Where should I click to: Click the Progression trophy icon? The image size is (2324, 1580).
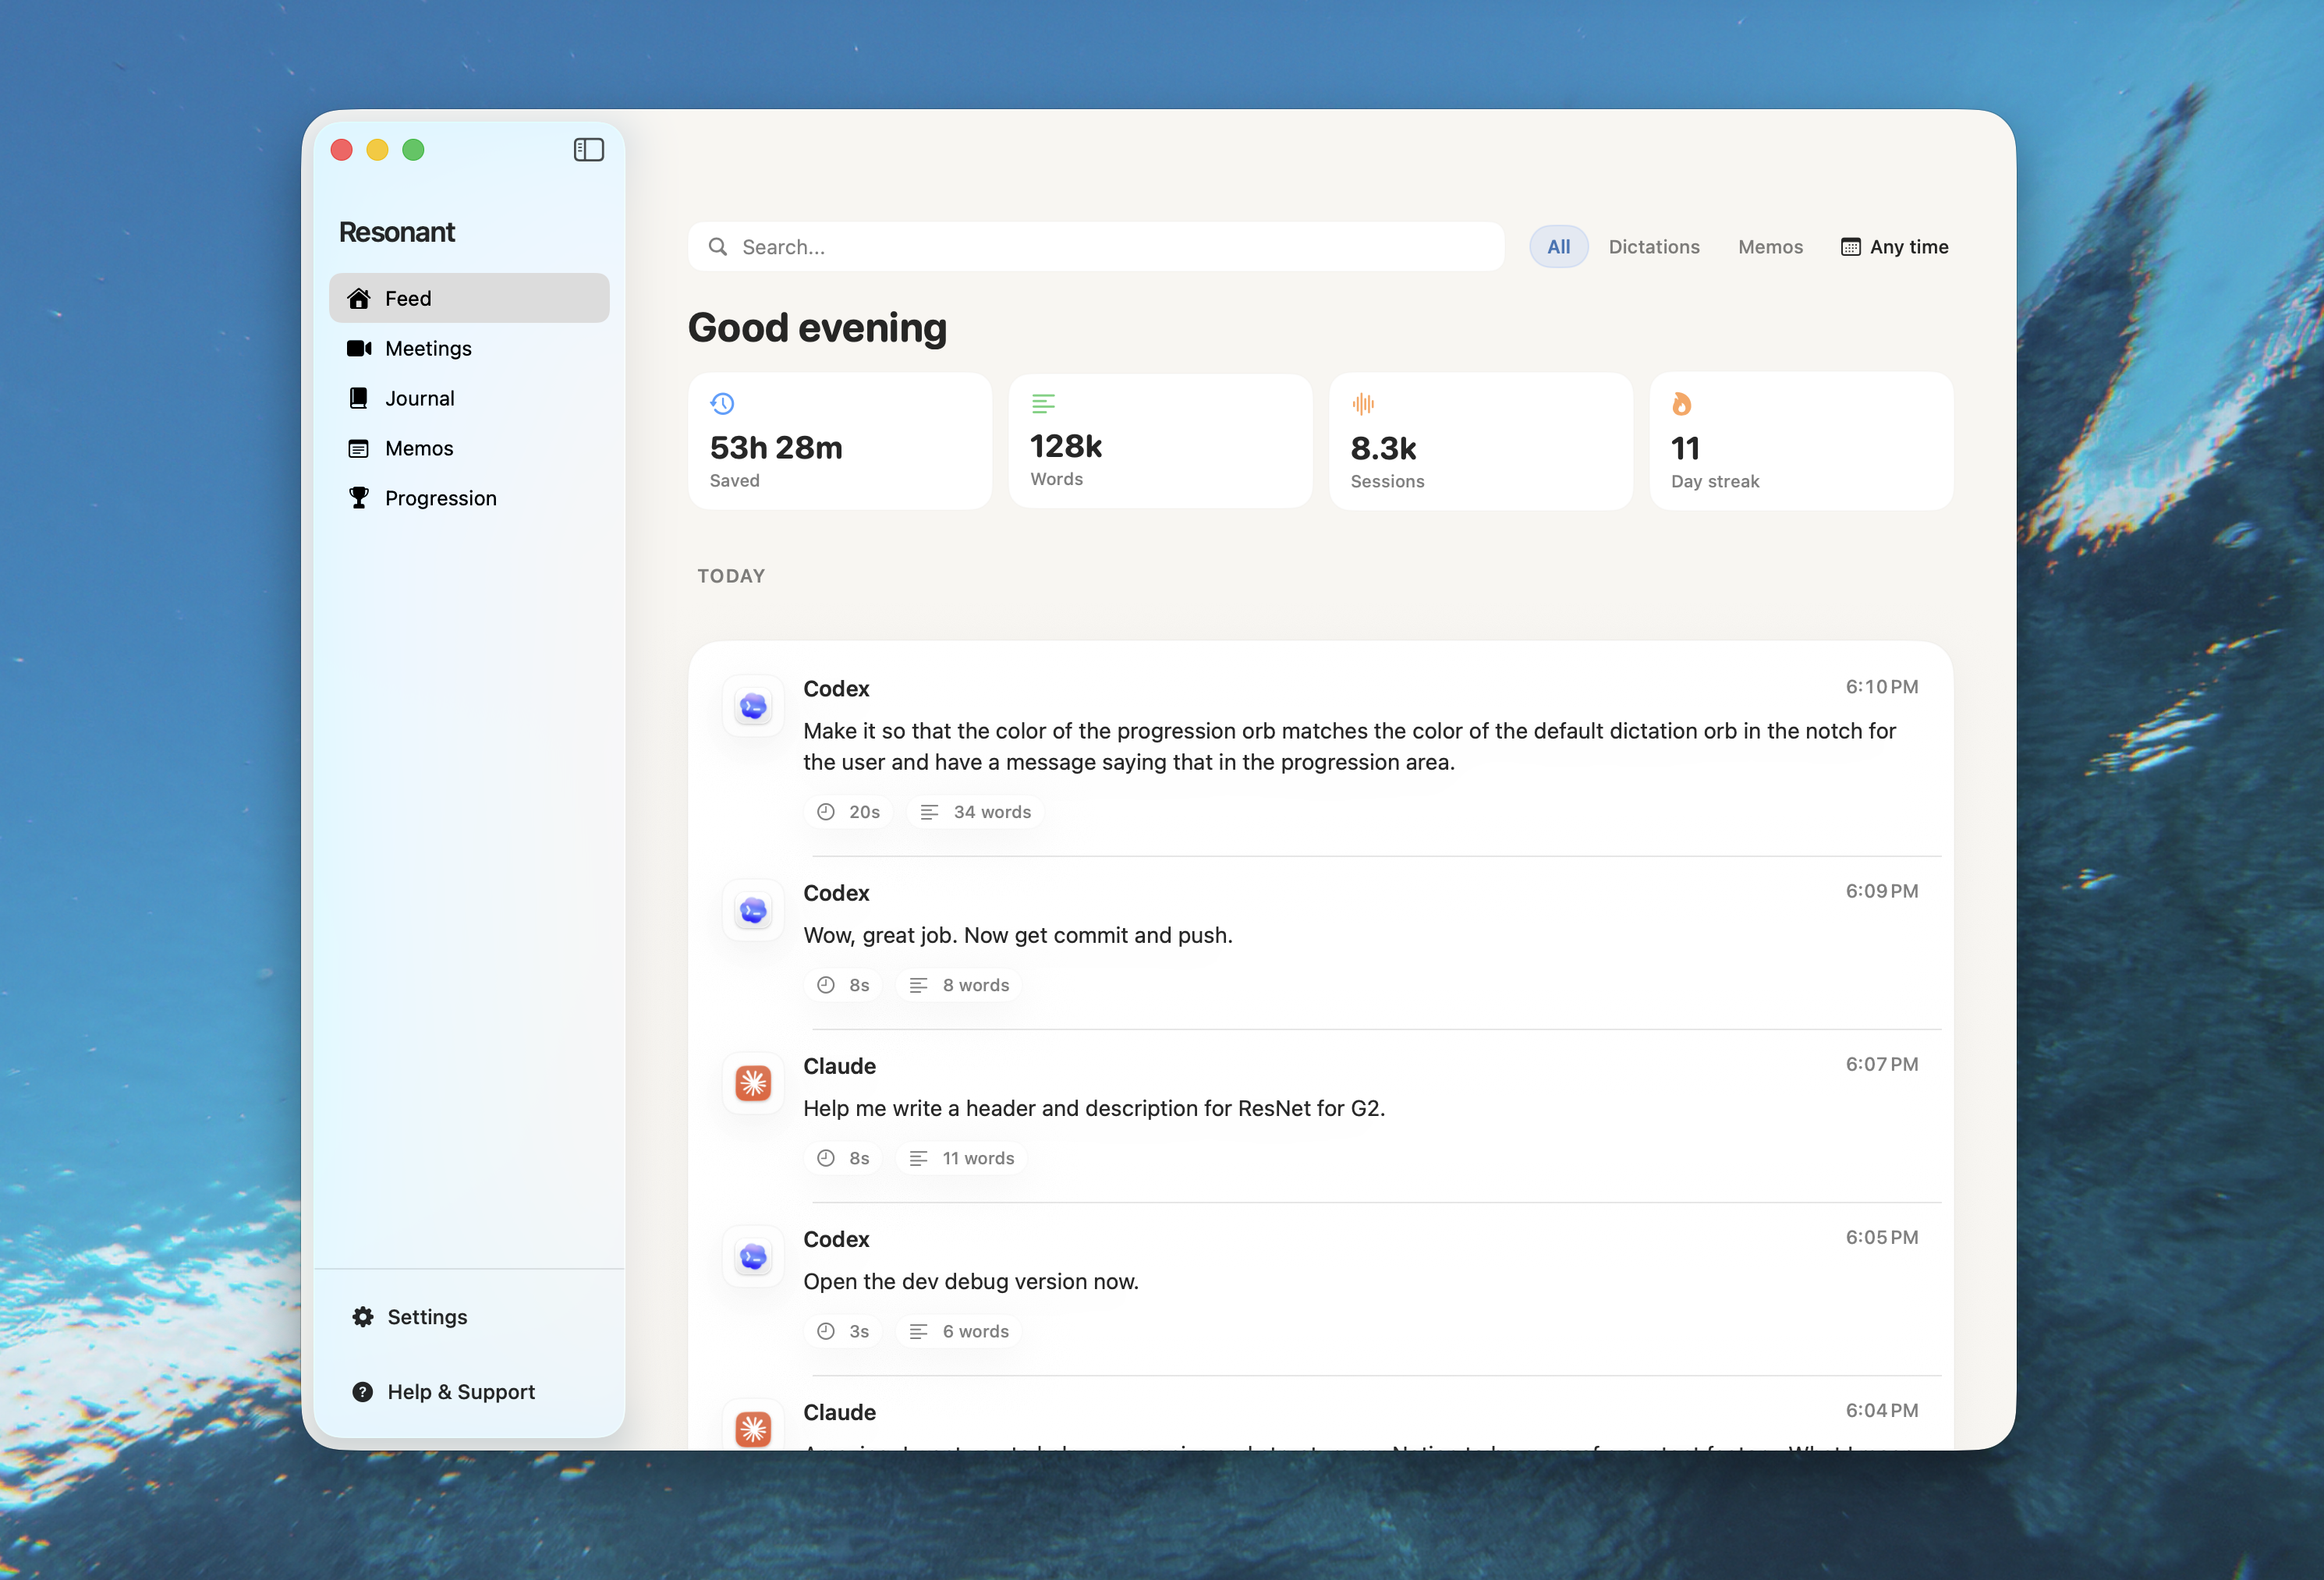click(x=358, y=497)
